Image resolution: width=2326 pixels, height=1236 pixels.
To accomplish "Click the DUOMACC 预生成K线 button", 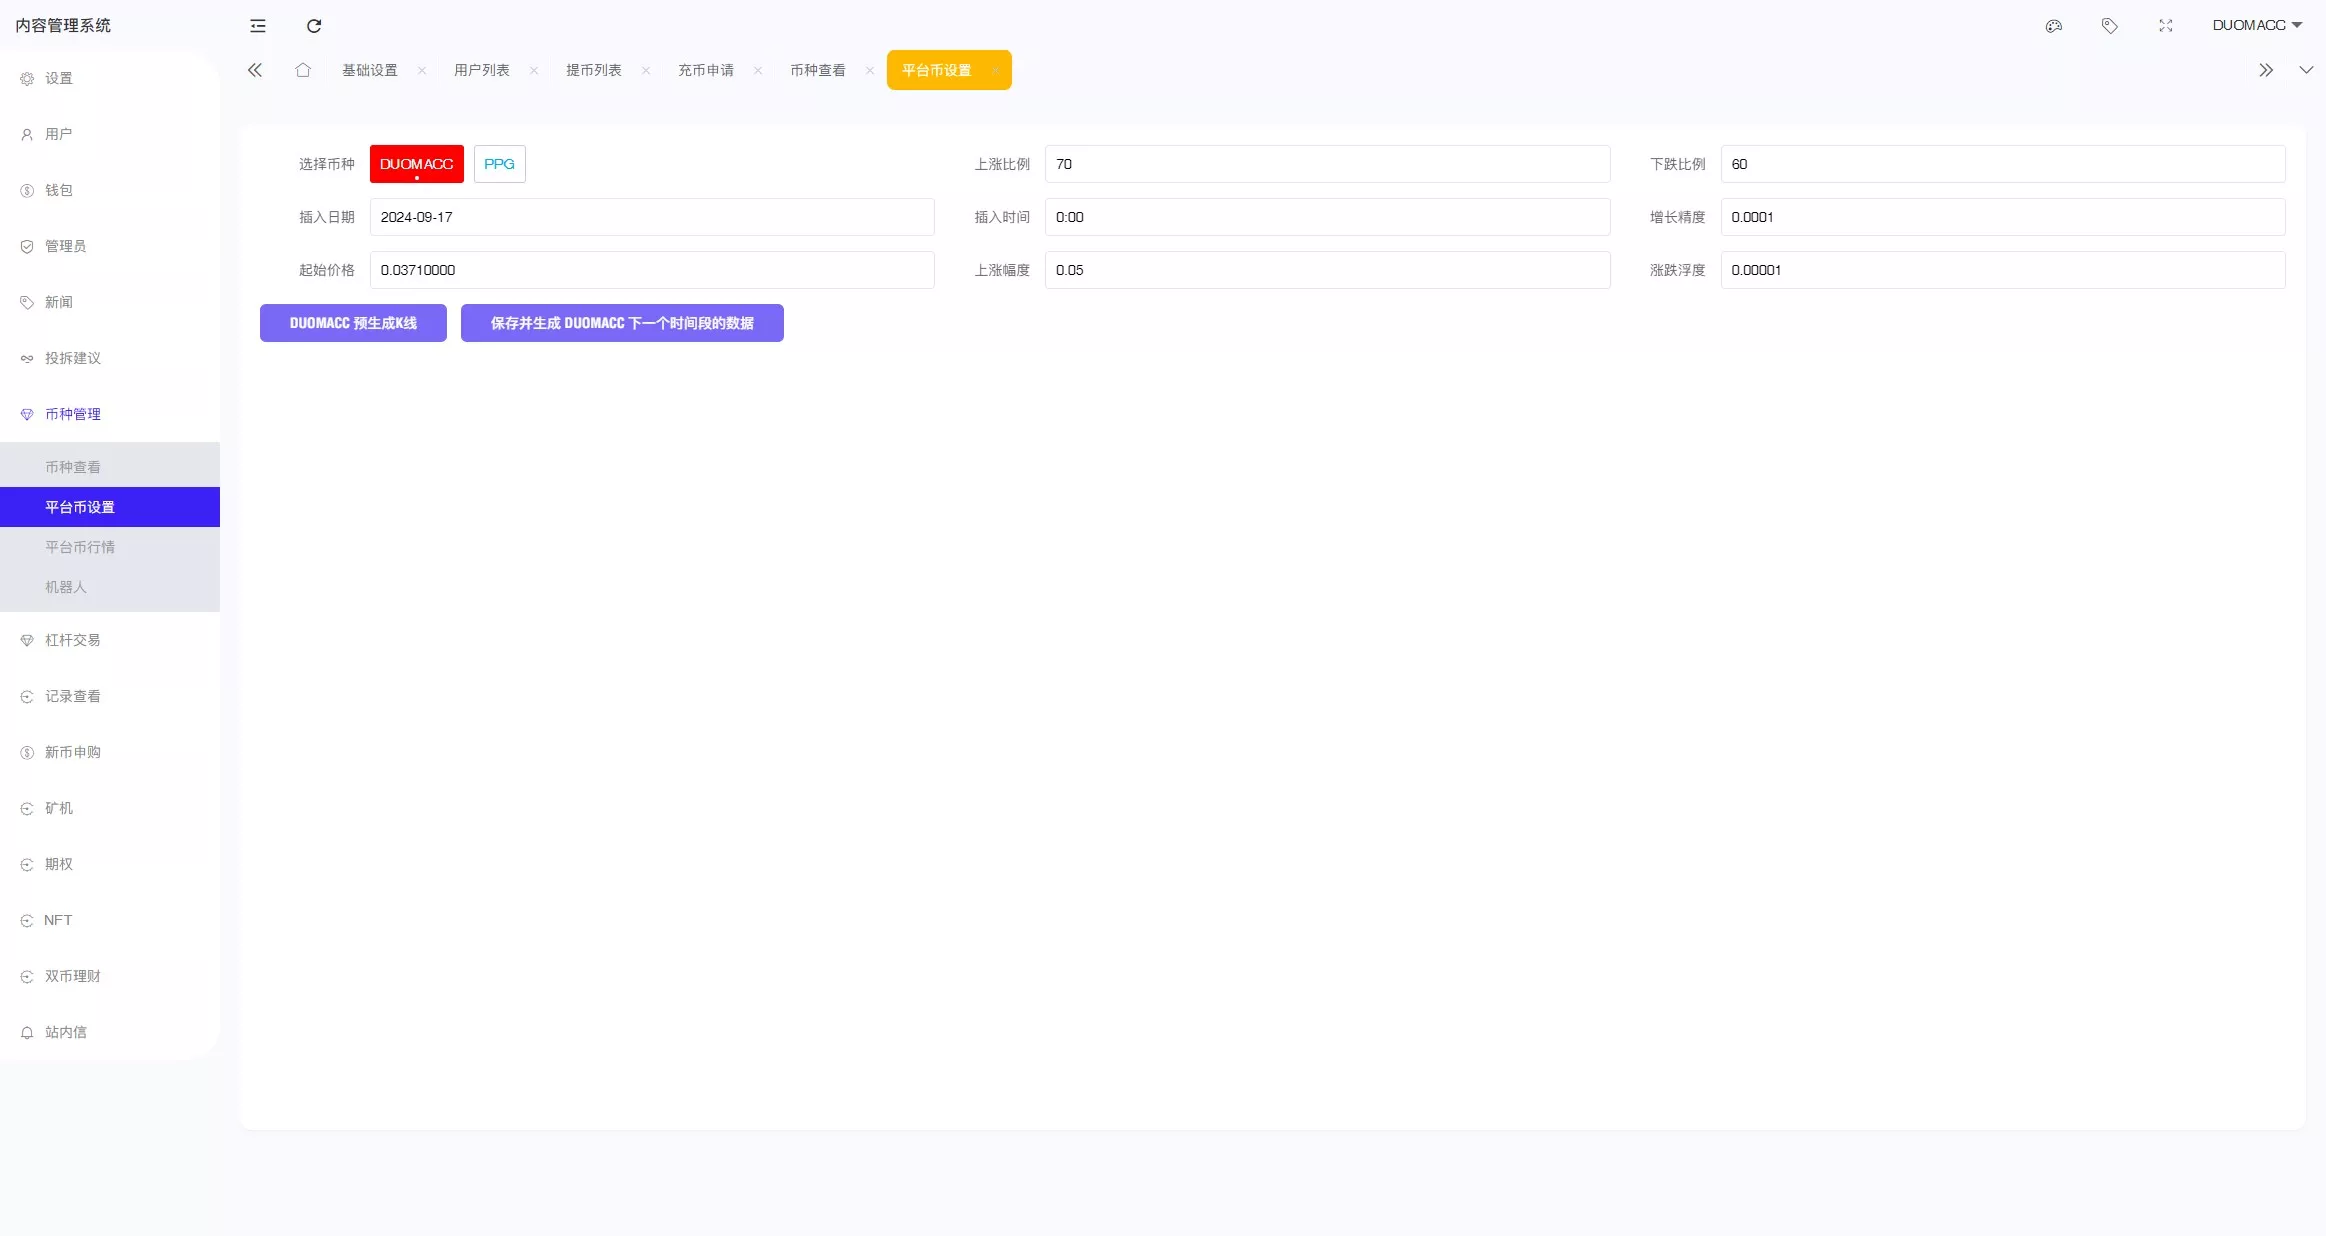I will click(x=353, y=323).
